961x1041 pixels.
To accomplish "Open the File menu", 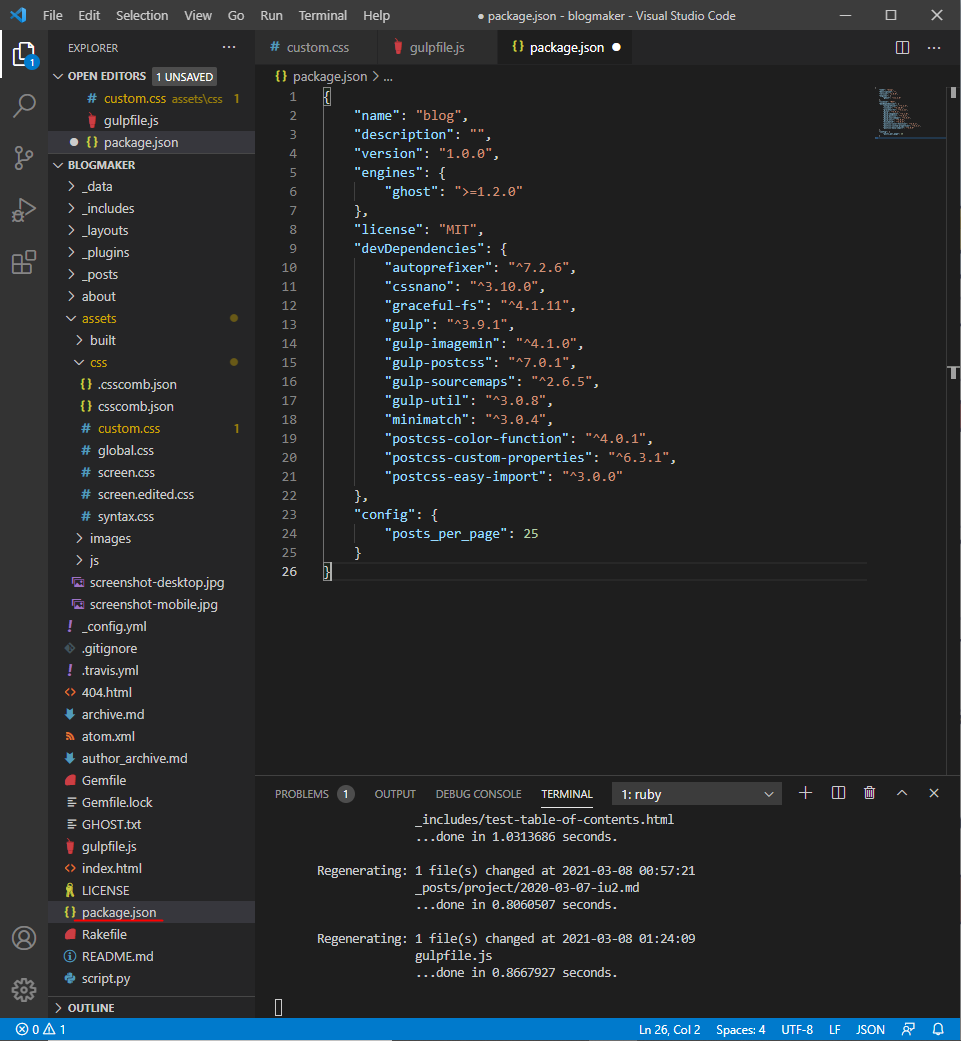I will (x=52, y=15).
